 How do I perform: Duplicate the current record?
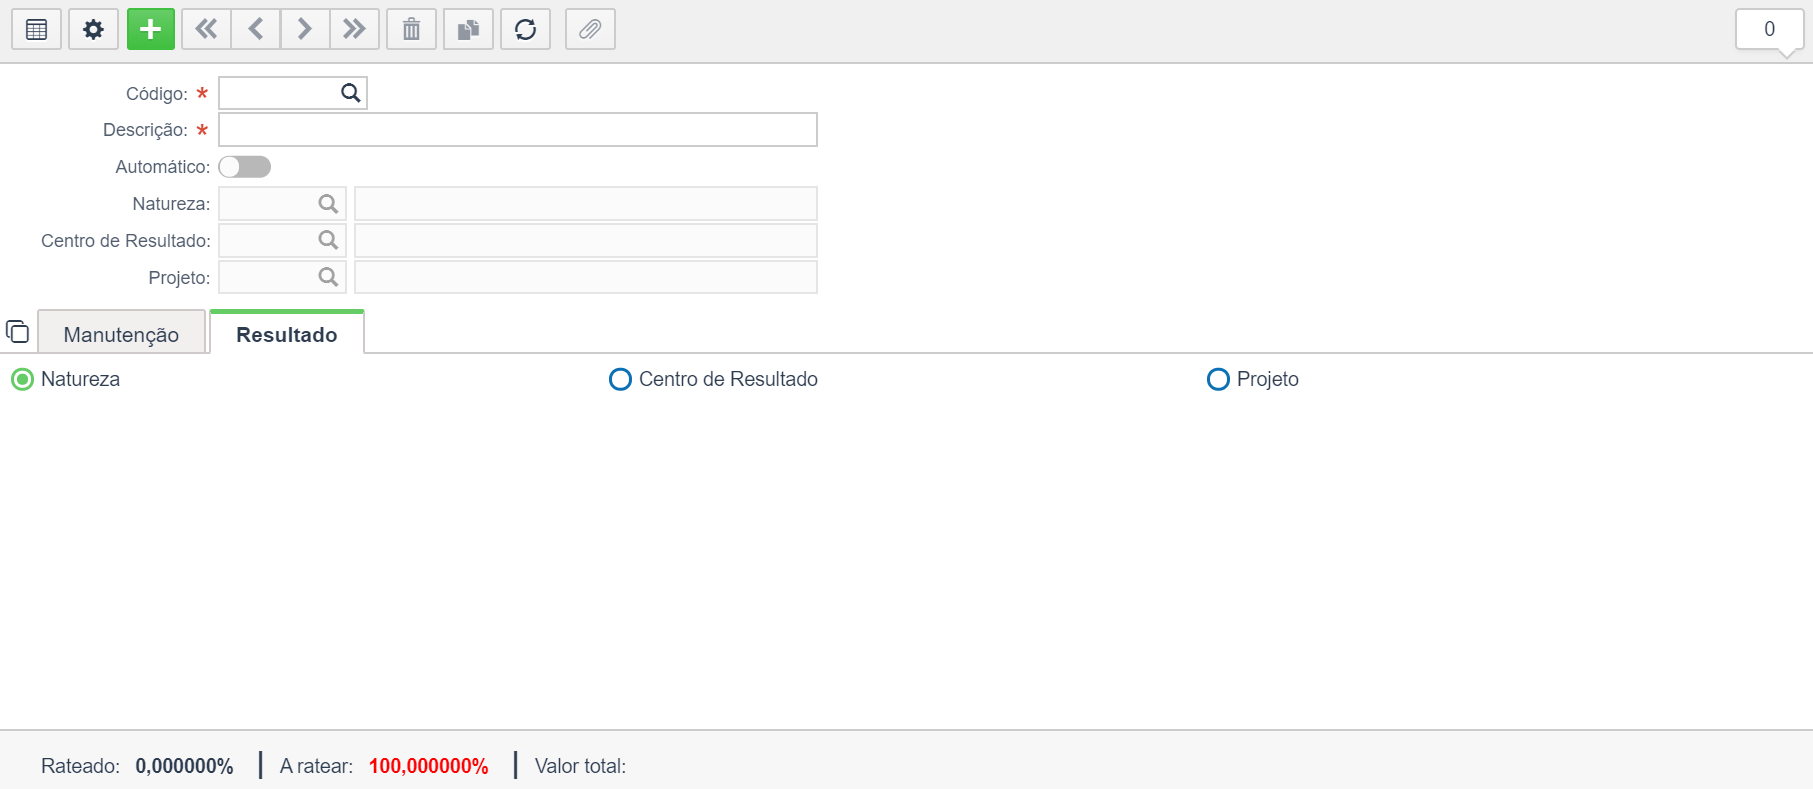coord(468,29)
